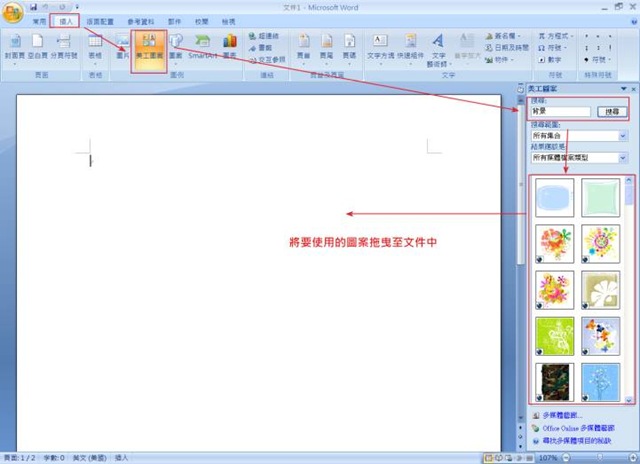
Task: Open the 圖案 Shapes gallery
Action: [x=176, y=49]
